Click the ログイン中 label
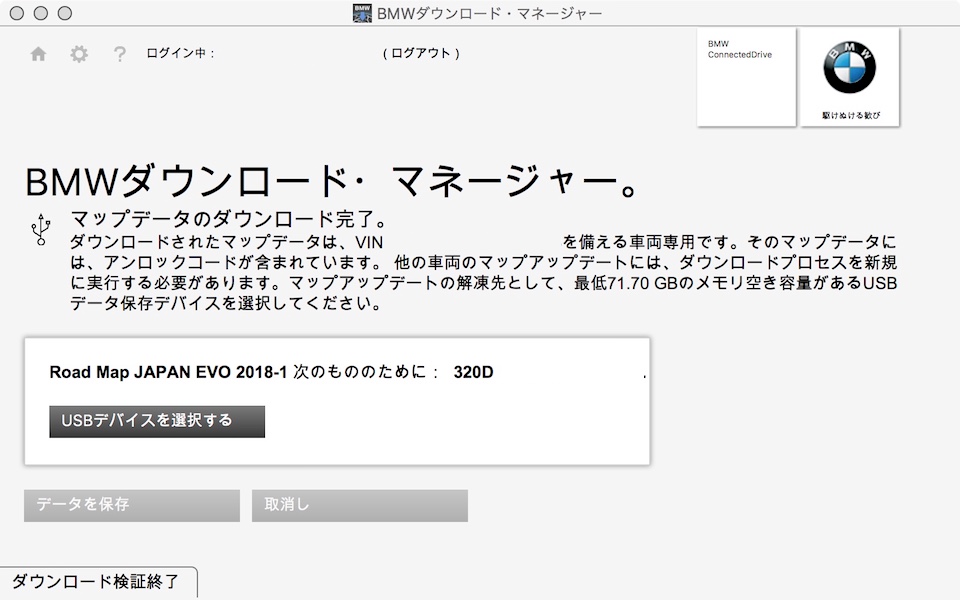The width and height of the screenshot is (960, 600). click(x=181, y=53)
